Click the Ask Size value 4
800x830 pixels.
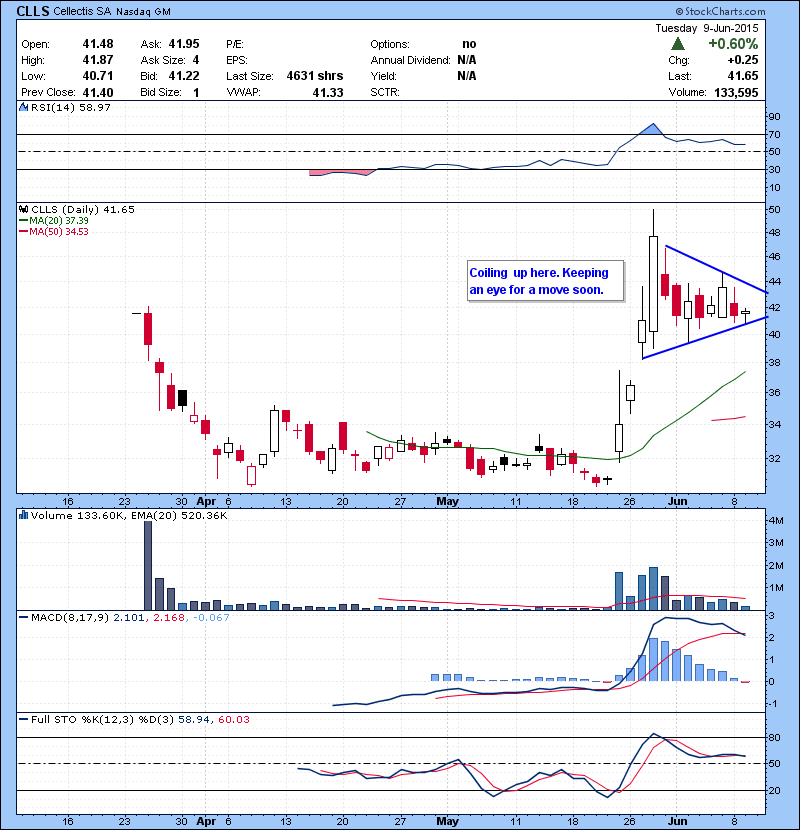(x=196, y=60)
